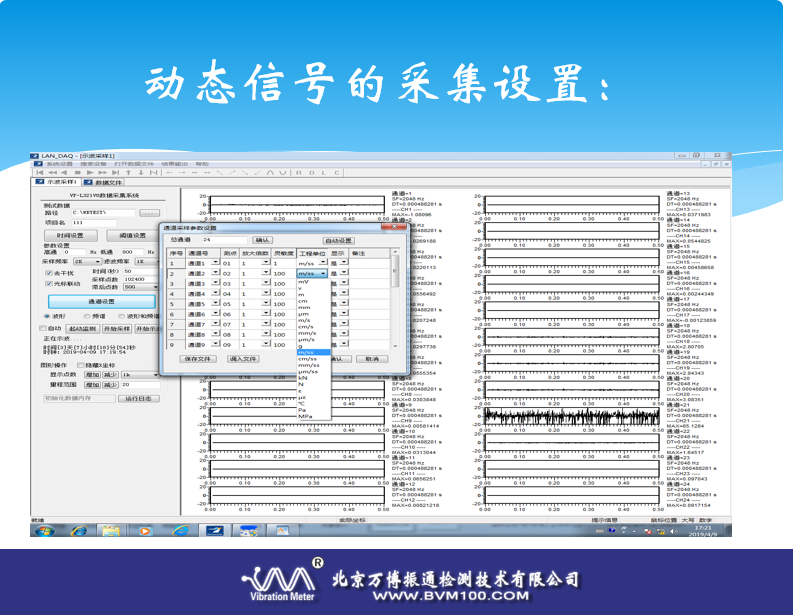Click the skip-to-first toolbar icon
Image resolution: width=793 pixels, height=615 pixels.
[x=39, y=172]
